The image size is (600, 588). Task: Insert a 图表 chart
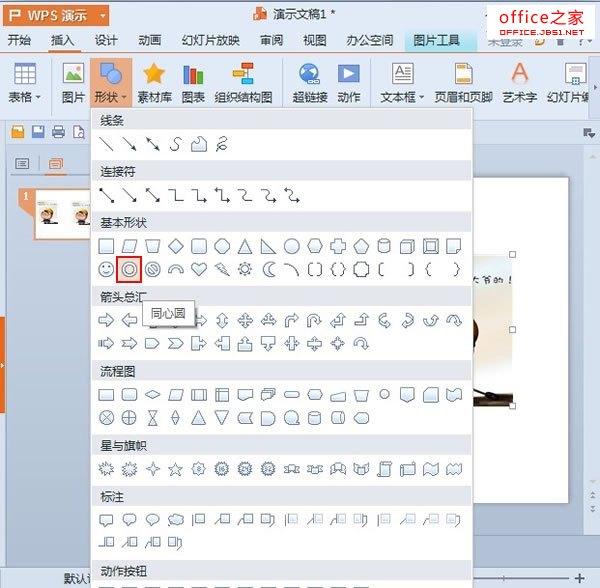pyautogui.click(x=193, y=83)
